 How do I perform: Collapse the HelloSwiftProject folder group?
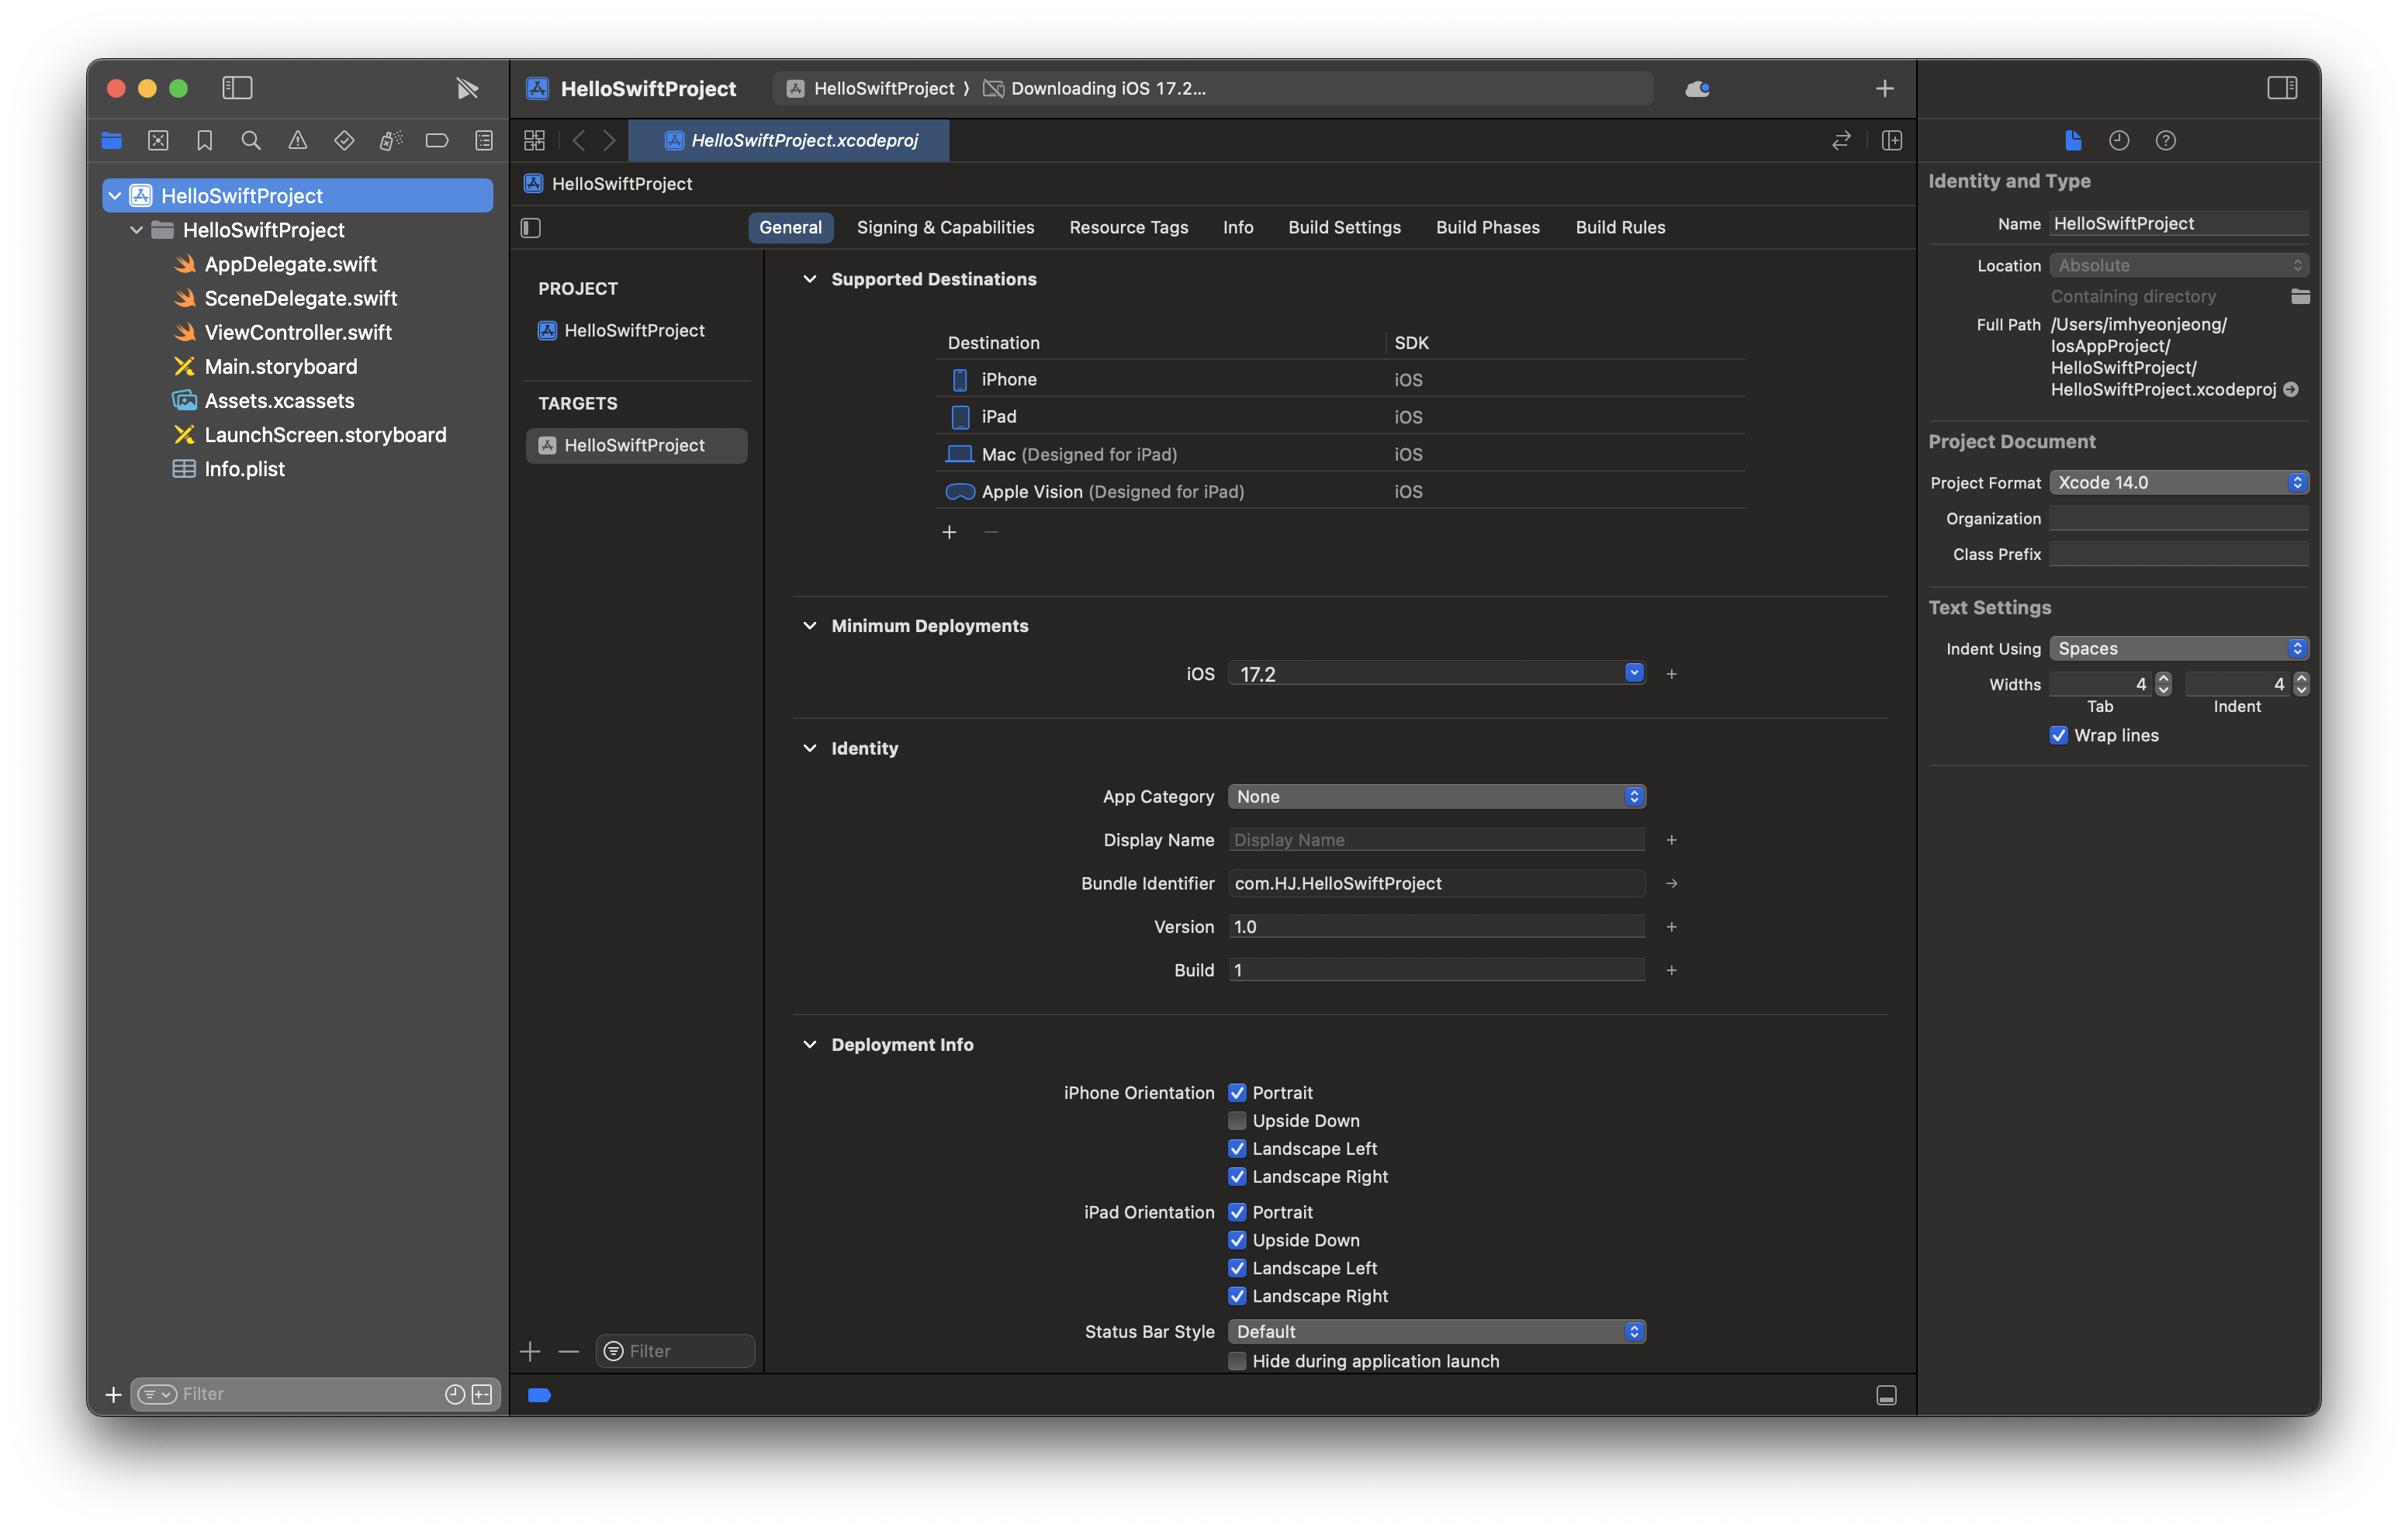pyautogui.click(x=137, y=230)
